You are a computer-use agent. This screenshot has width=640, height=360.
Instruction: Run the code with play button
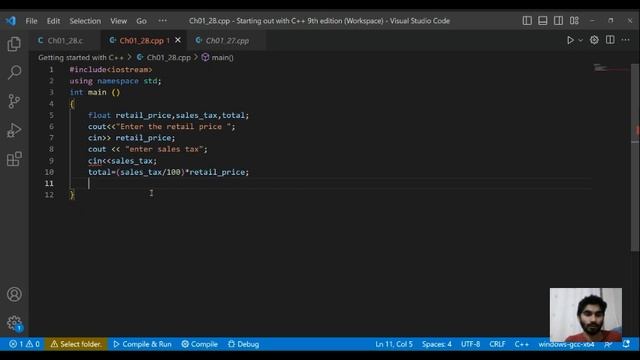click(570, 40)
